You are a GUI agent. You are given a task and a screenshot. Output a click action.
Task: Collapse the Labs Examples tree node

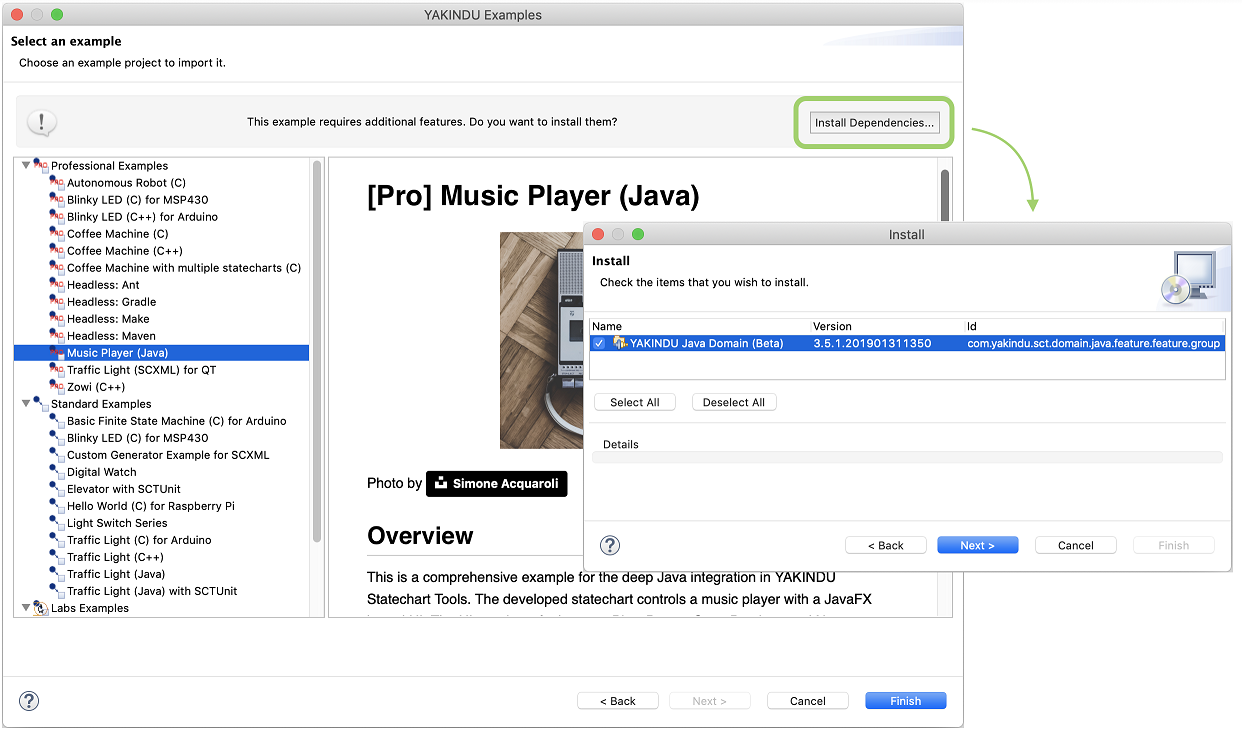click(26, 607)
